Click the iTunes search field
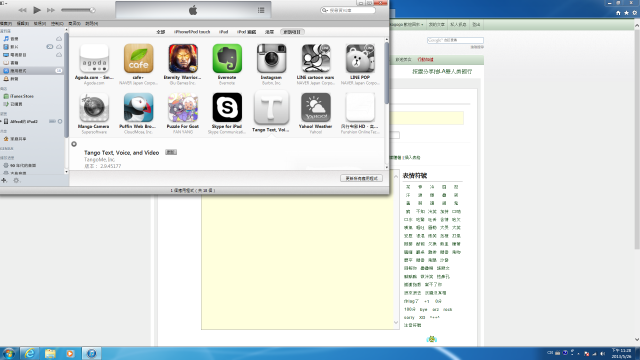This screenshot has height=360, width=640. [348, 10]
